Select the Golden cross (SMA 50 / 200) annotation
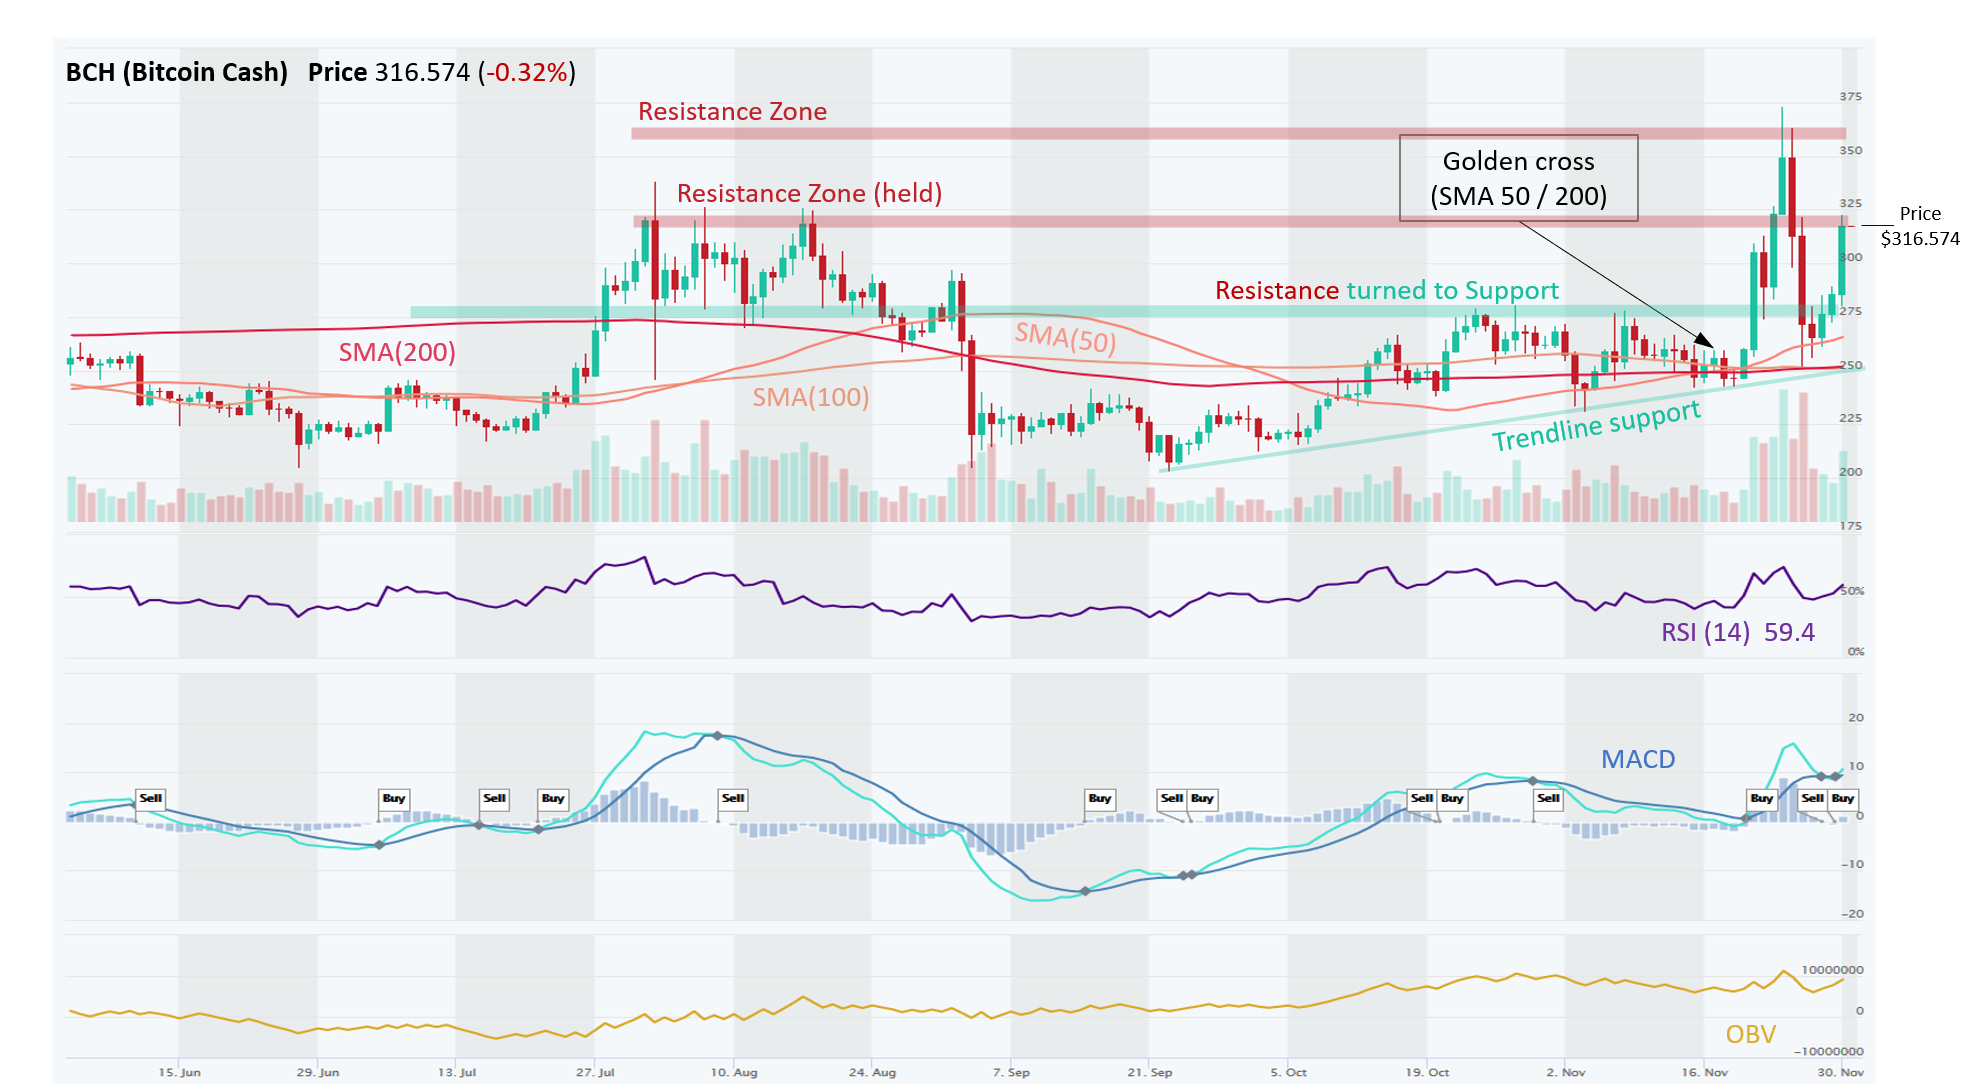The width and height of the screenshot is (1976, 1084). [1518, 178]
